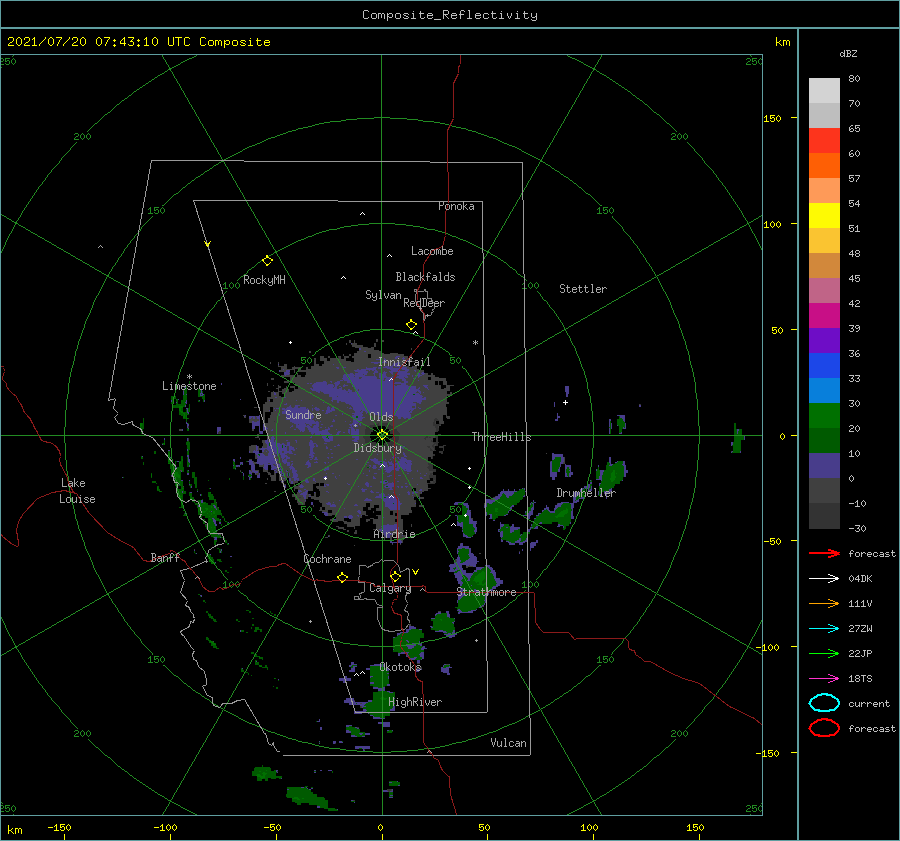
Task: Click the green 22JP arrow legend icon
Action: (x=824, y=653)
